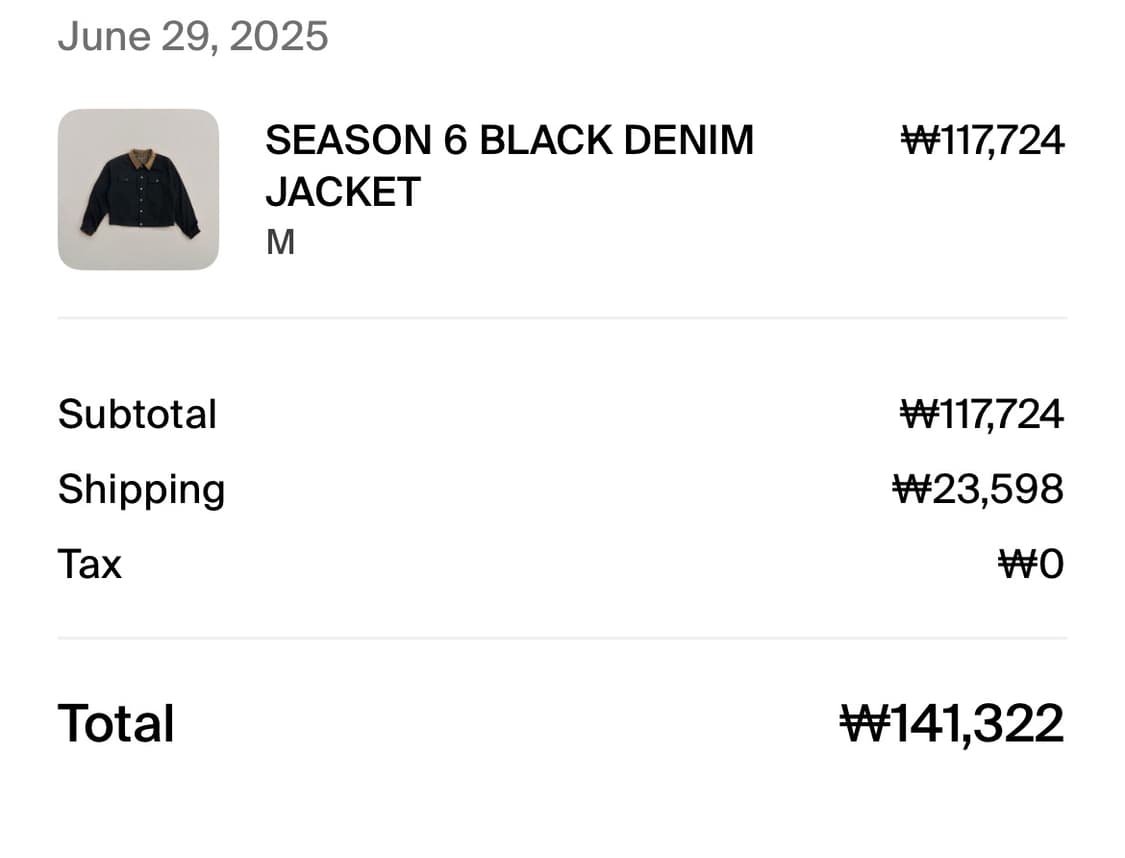Click the Shipping label
1125x858 pixels.
pos(141,490)
